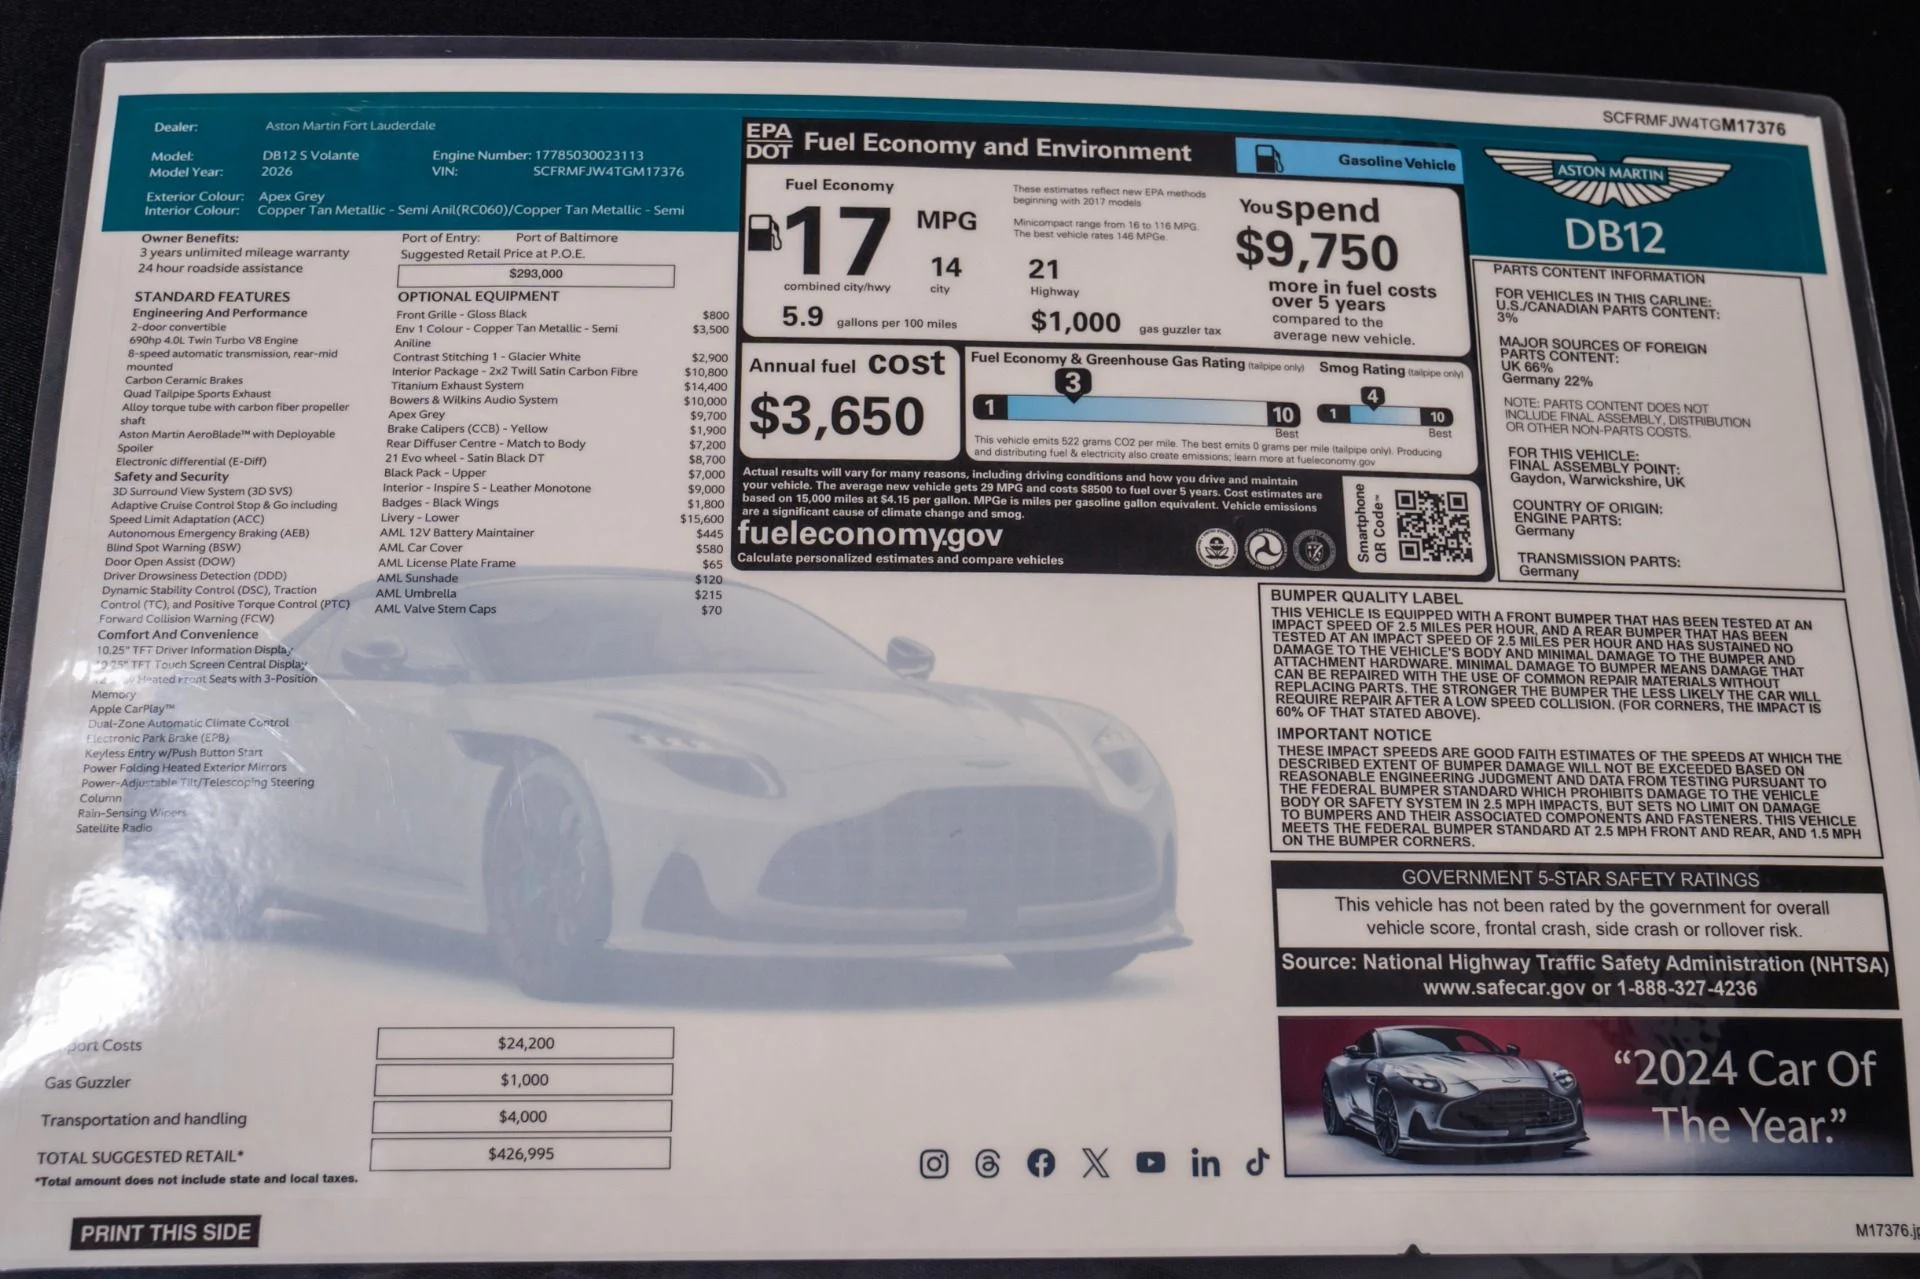1920x1279 pixels.
Task: Click the dealer name Aston Martin Fort Lauderdale
Action: point(350,126)
